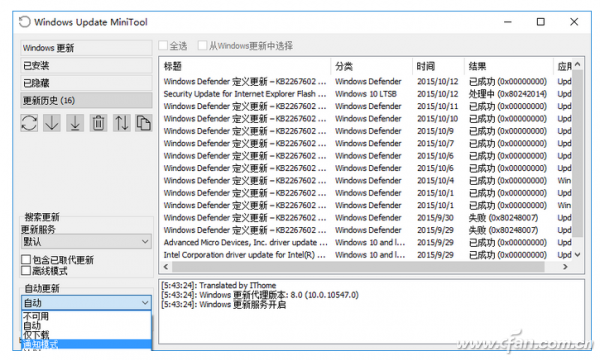This screenshot has width=600, height=360.
Task: Open the 已隐藏 hidden tab
Action: coord(86,83)
